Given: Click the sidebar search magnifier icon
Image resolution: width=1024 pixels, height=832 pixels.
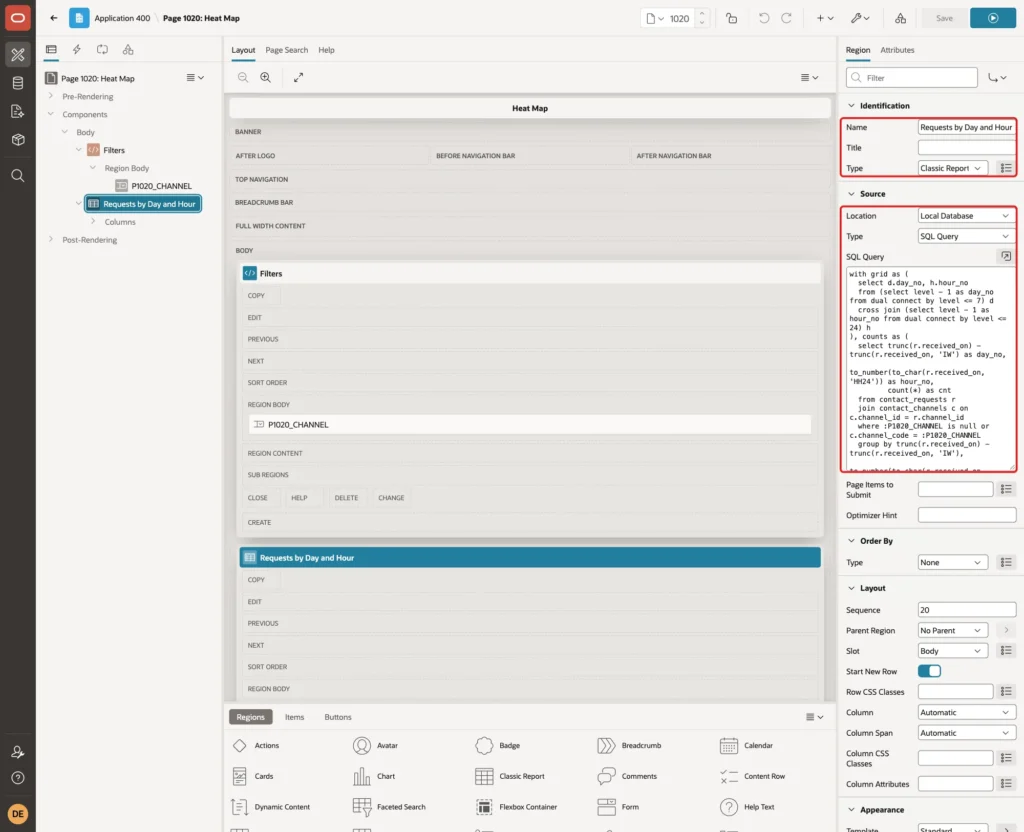Looking at the screenshot, I should (18, 176).
